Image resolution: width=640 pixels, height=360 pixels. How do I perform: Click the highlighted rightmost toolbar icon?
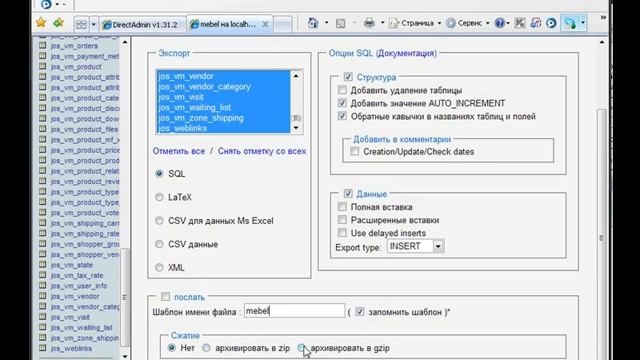click(570, 23)
